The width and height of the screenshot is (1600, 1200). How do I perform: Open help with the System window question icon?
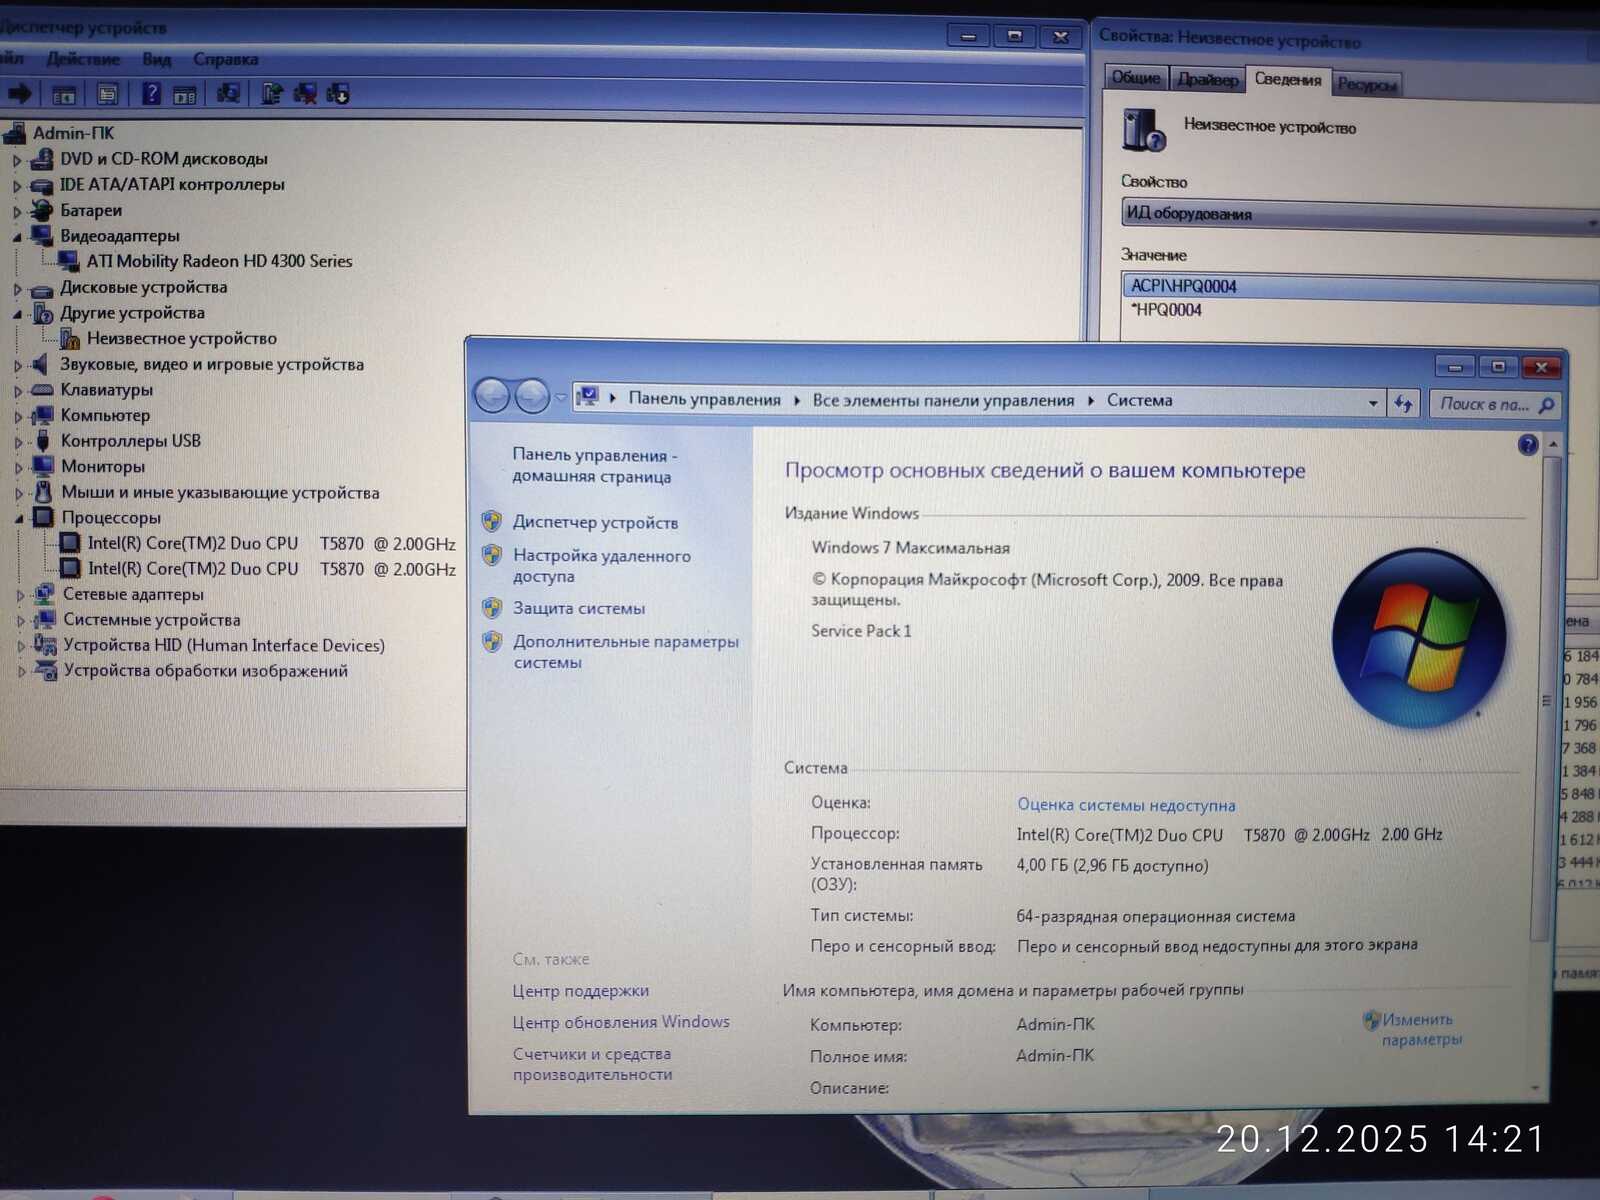[1528, 445]
